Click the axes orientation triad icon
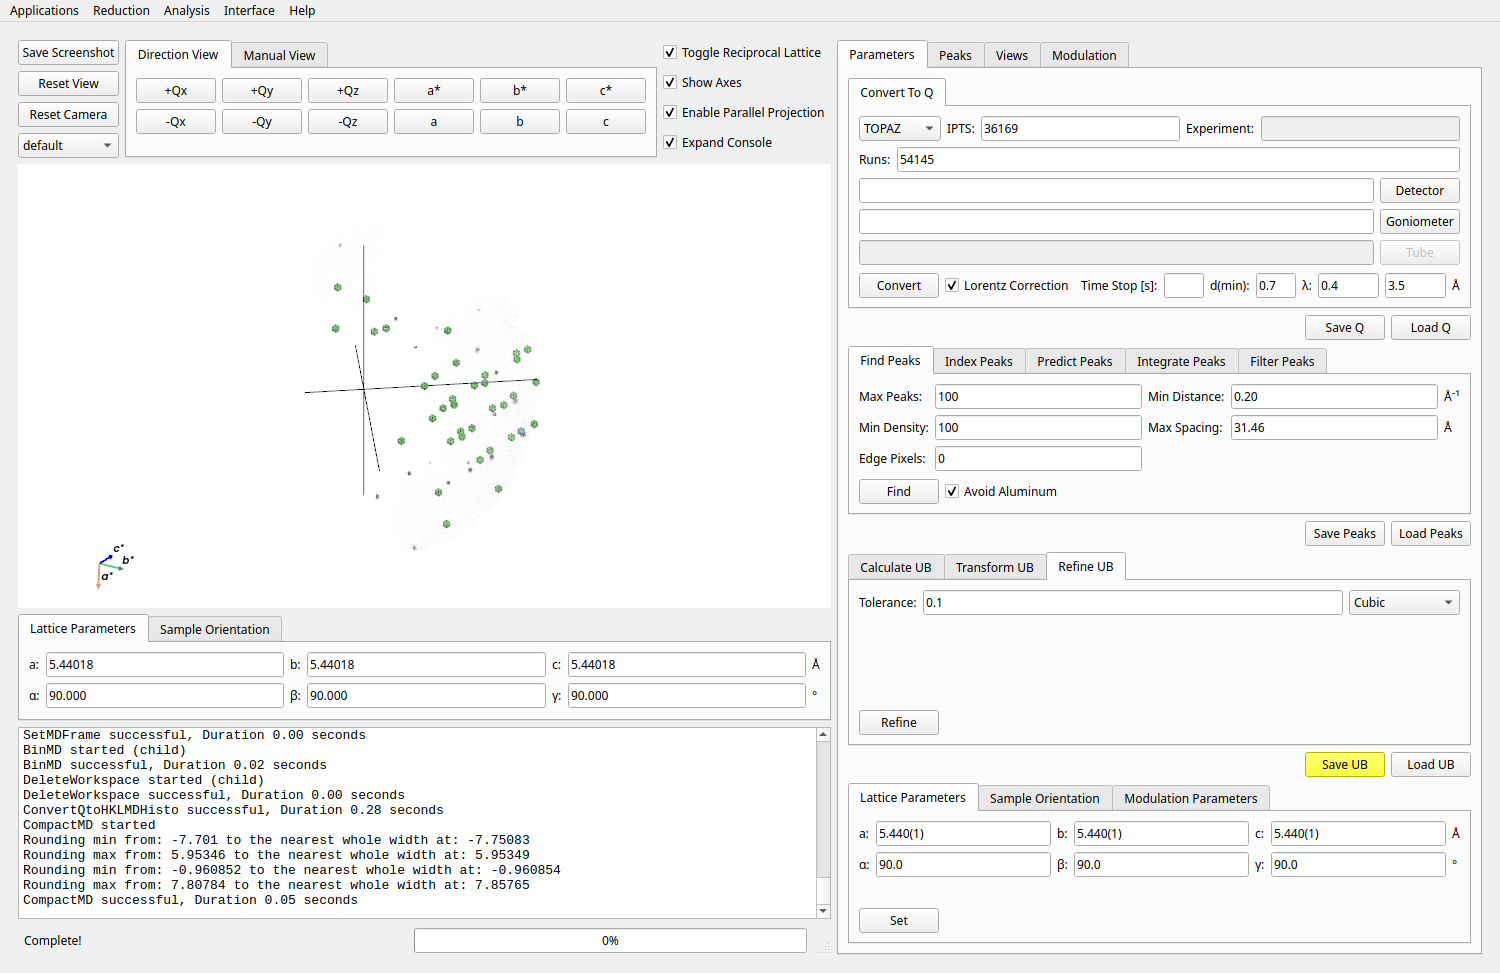This screenshot has height=973, width=1500. [114, 566]
